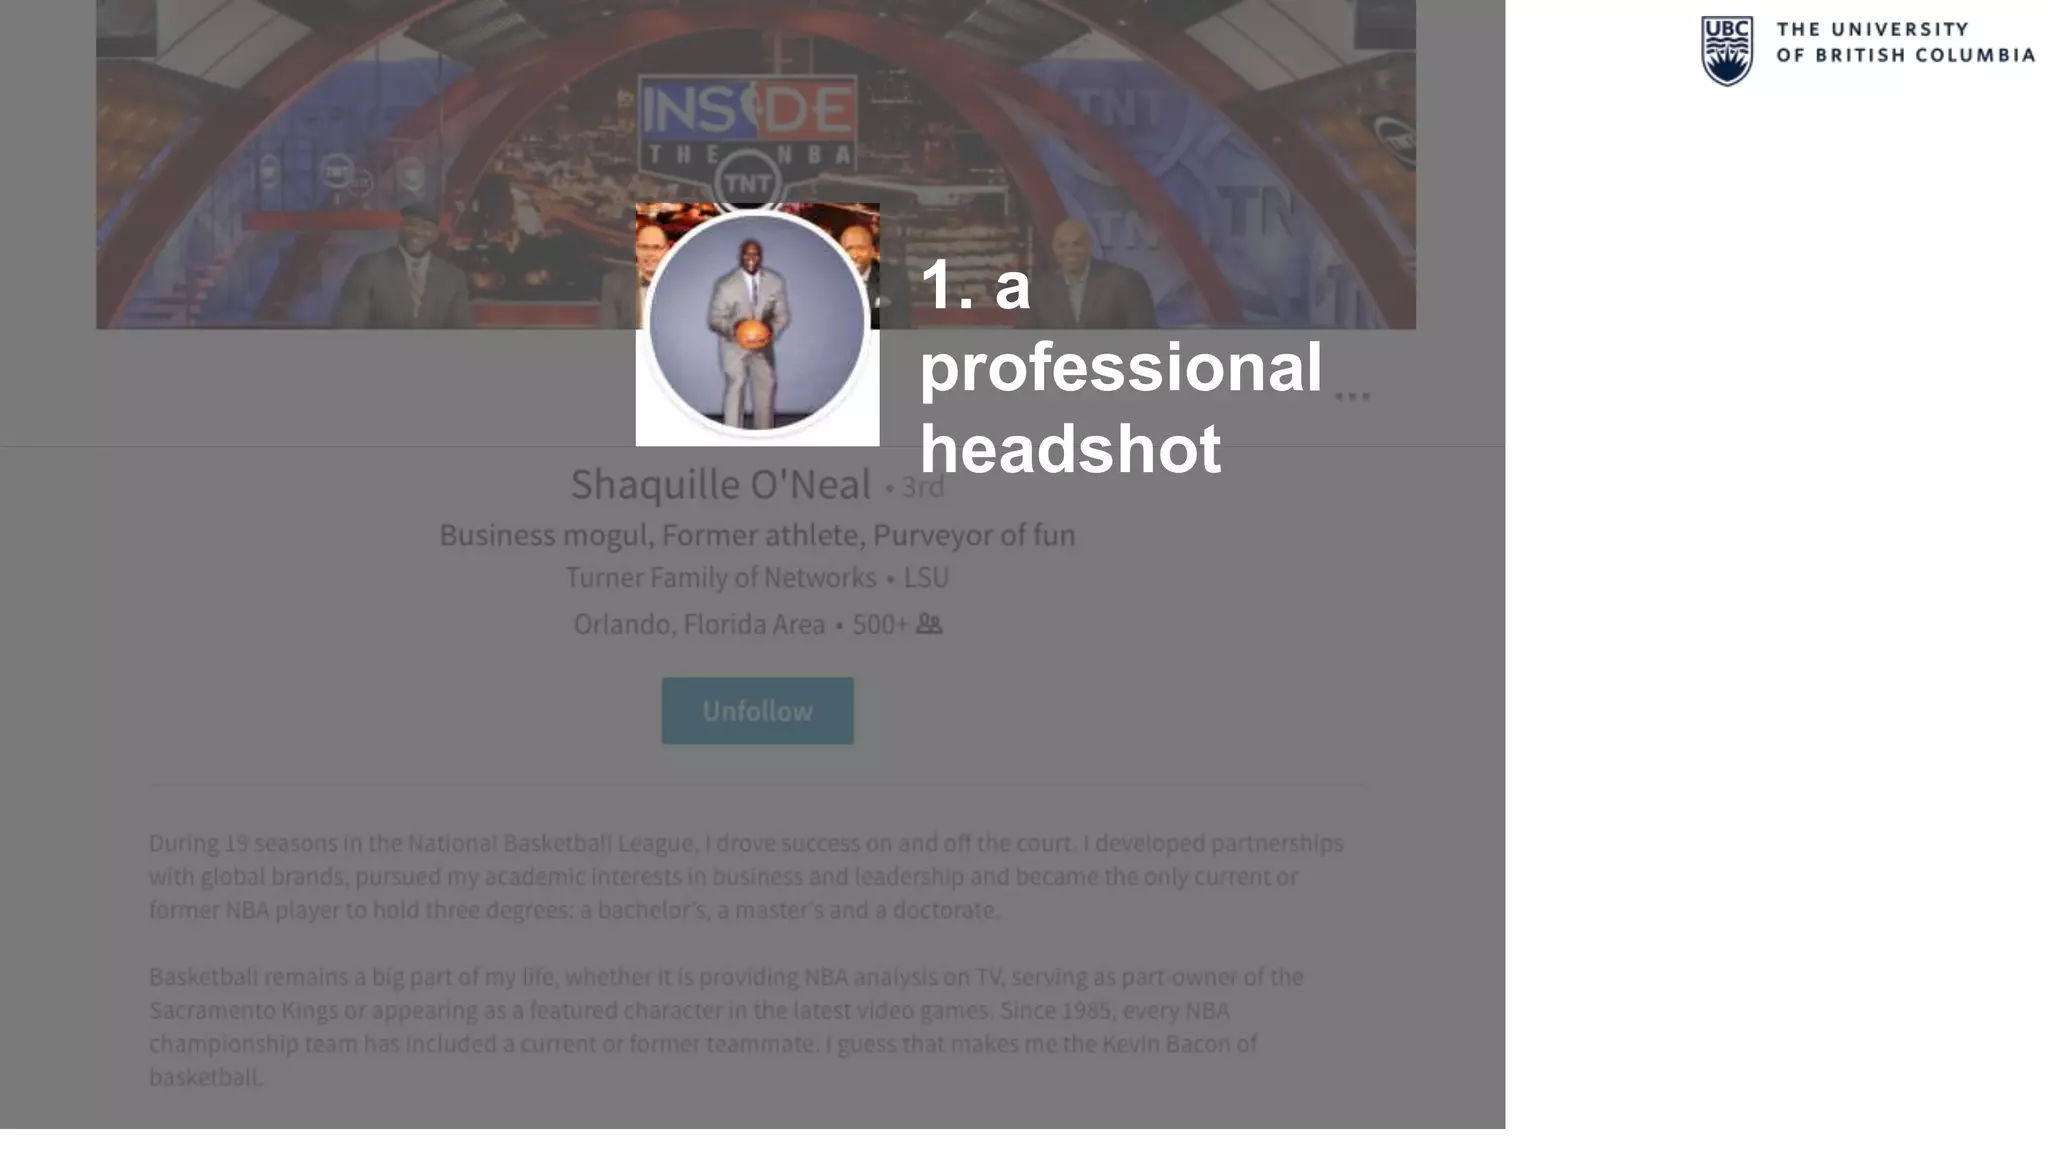The width and height of the screenshot is (2048, 1152).
Task: Click the '1. a professional headshot' overlay text
Action: pyautogui.click(x=1120, y=367)
